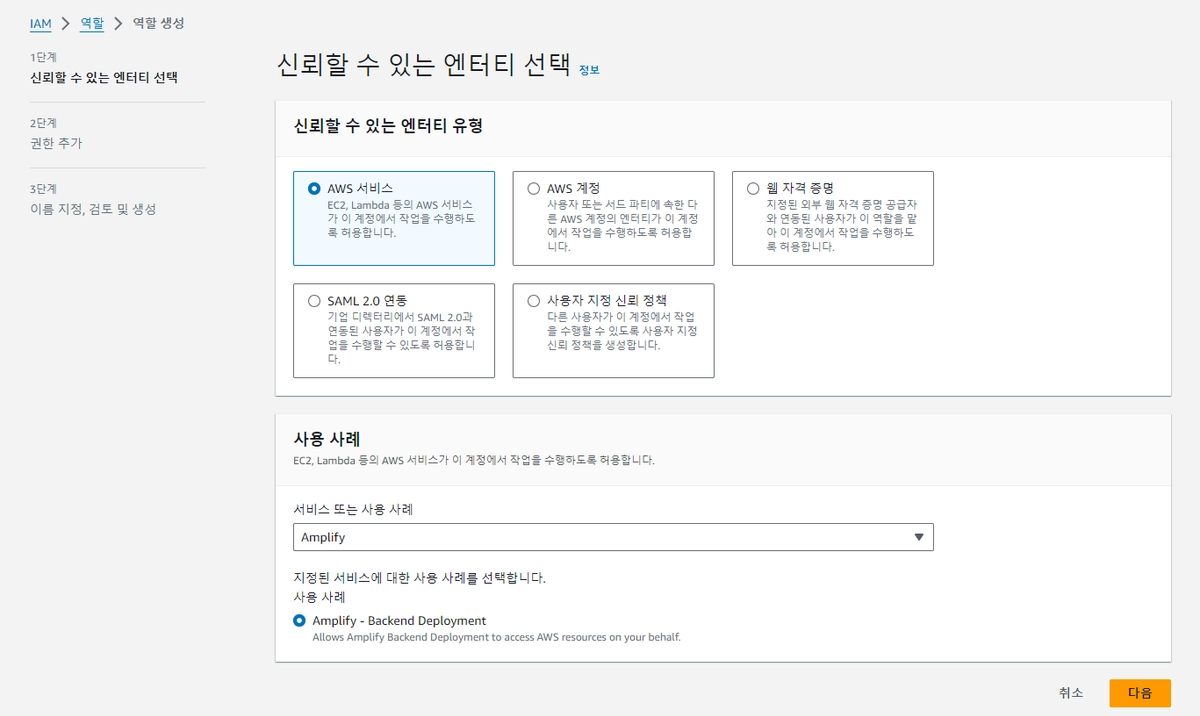Go to IAM breadcrumb link
Screen dimensions: 1200x716
pos(40,22)
